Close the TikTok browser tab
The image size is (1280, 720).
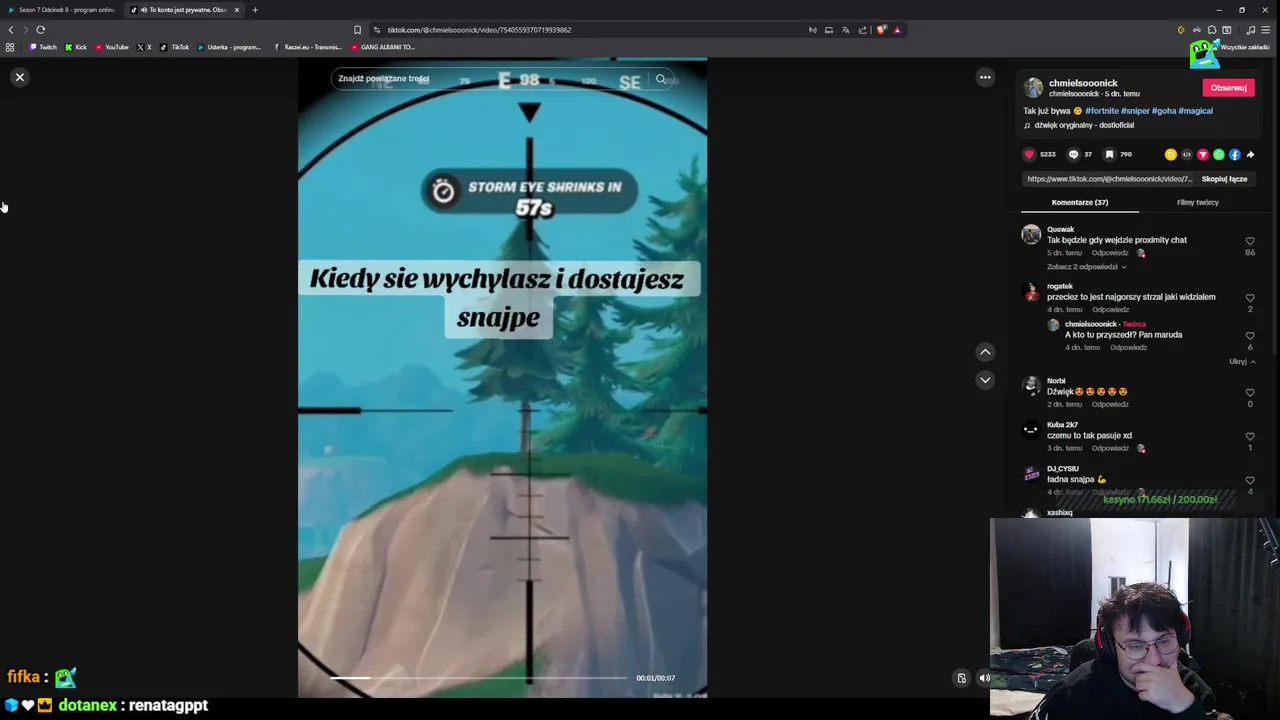click(x=237, y=10)
